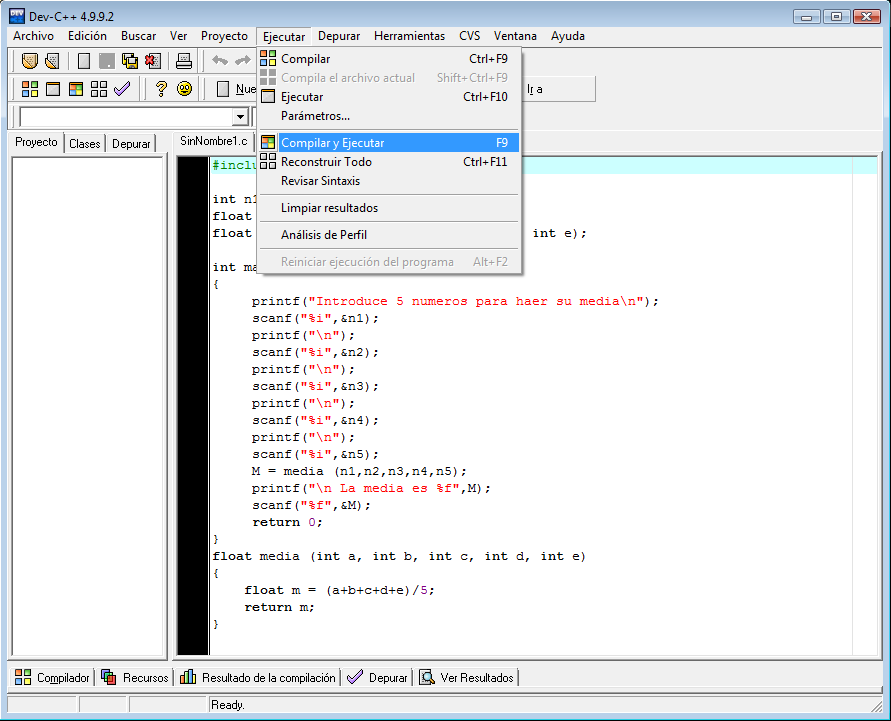Click inside the toolbar combo box field

pyautogui.click(x=126, y=117)
